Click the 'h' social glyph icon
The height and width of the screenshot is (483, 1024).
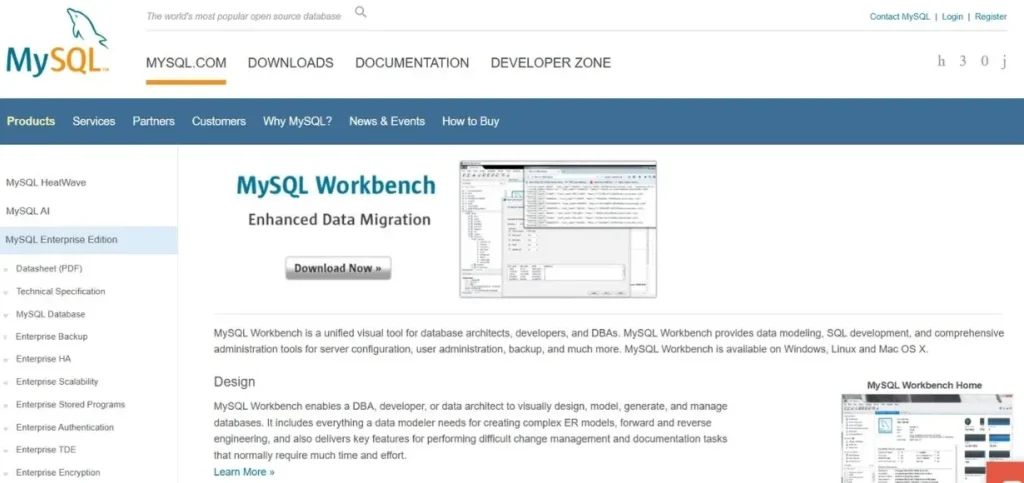coord(941,61)
